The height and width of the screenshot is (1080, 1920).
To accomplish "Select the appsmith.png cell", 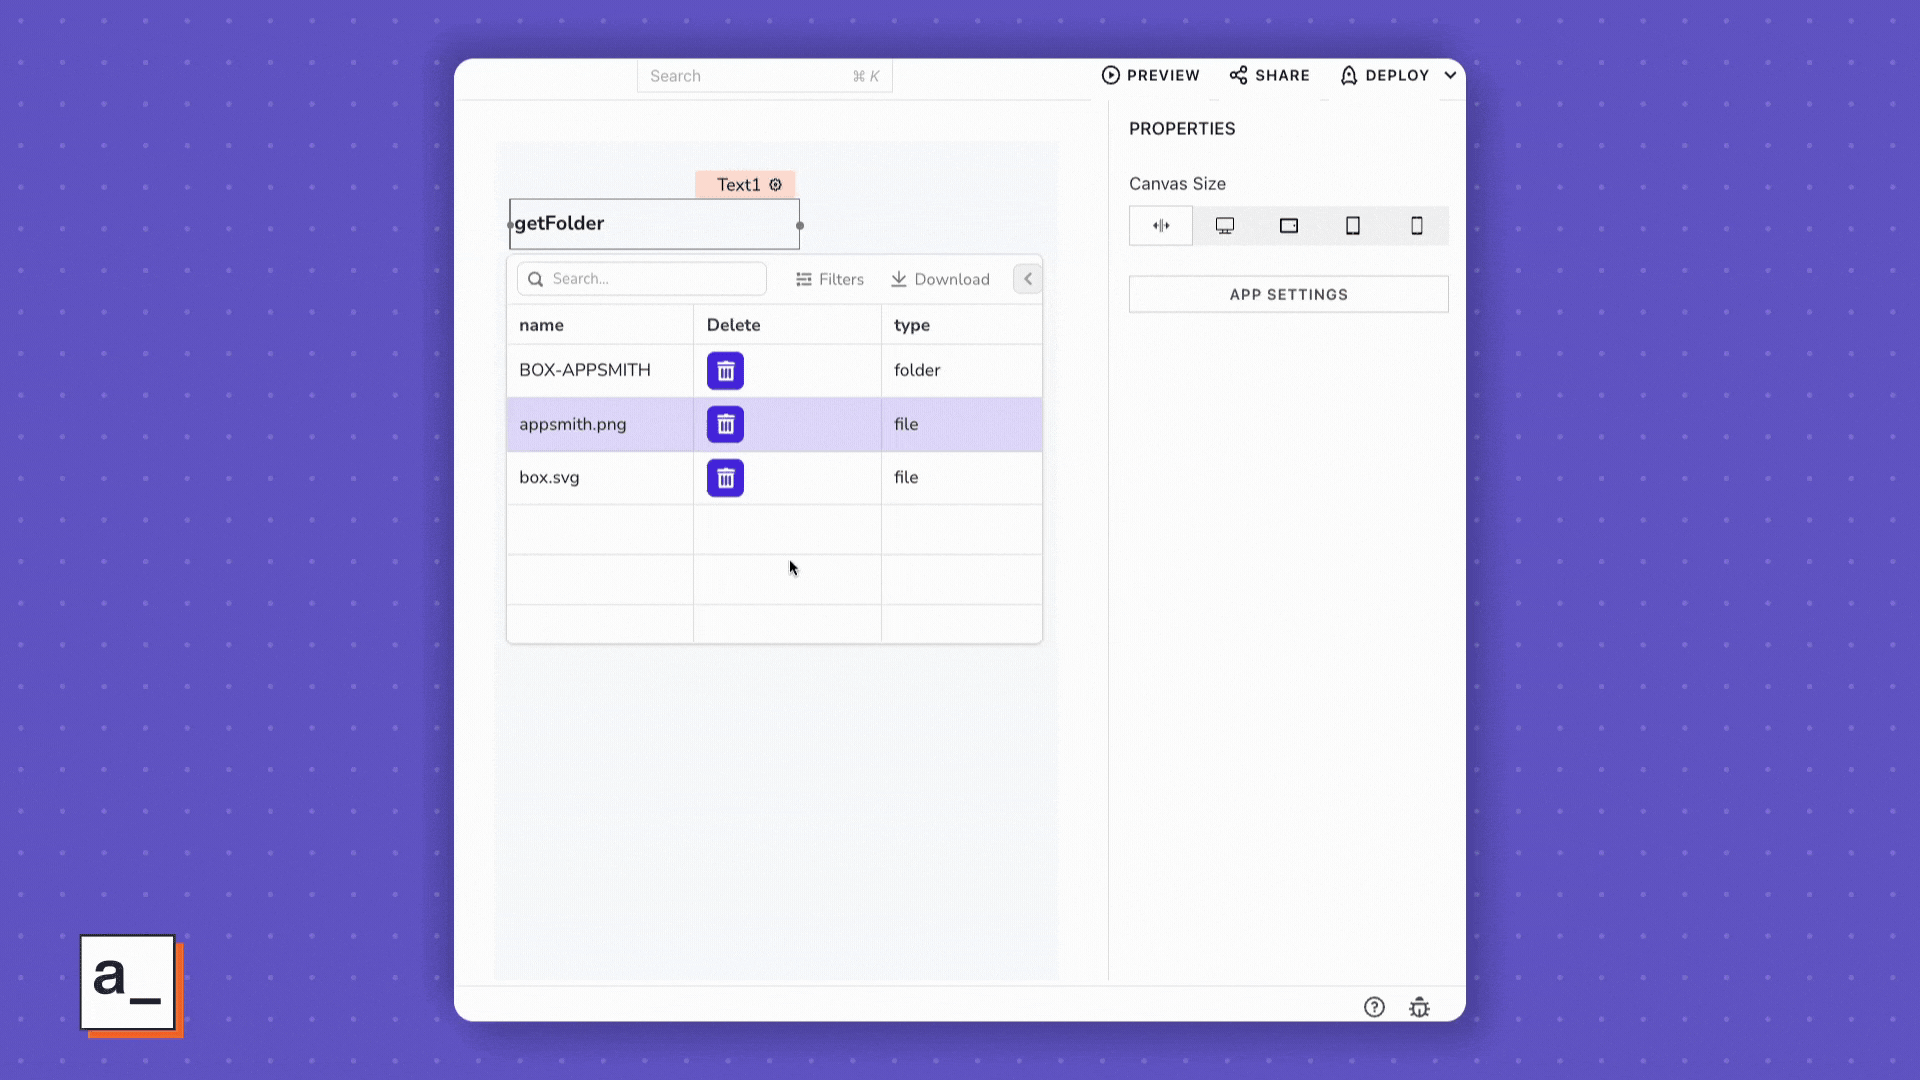I will (x=600, y=424).
